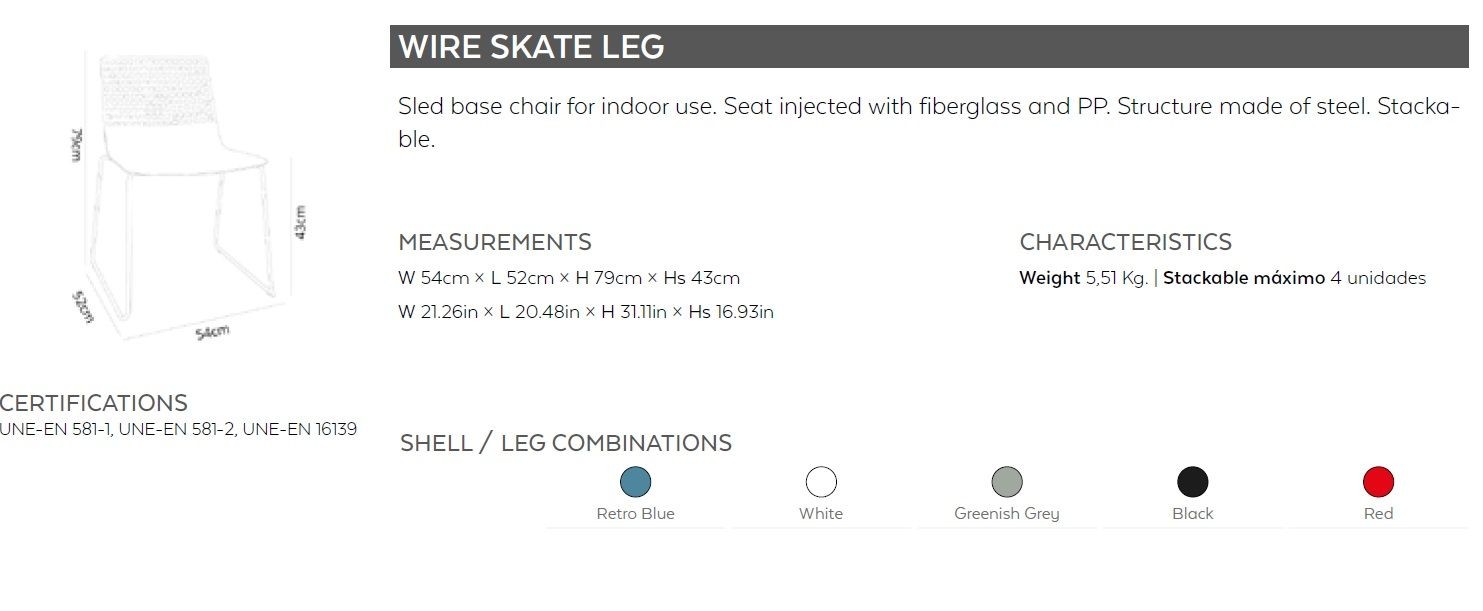Choose the White shell color circle
The image size is (1483, 611).
pyautogui.click(x=821, y=482)
